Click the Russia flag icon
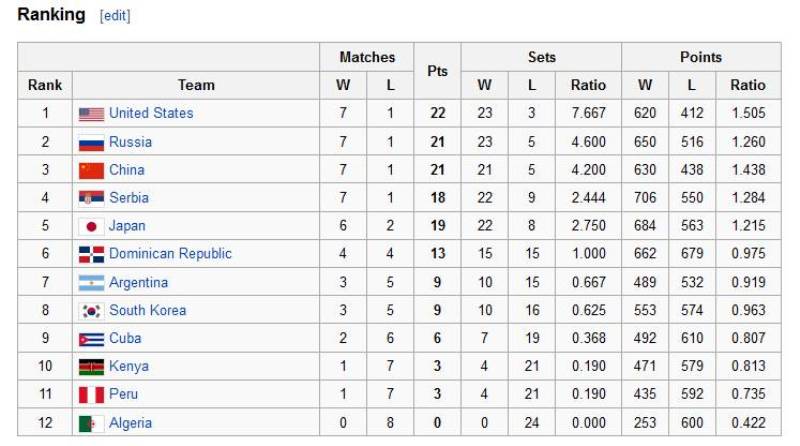This screenshot has width=800, height=446. [91, 142]
